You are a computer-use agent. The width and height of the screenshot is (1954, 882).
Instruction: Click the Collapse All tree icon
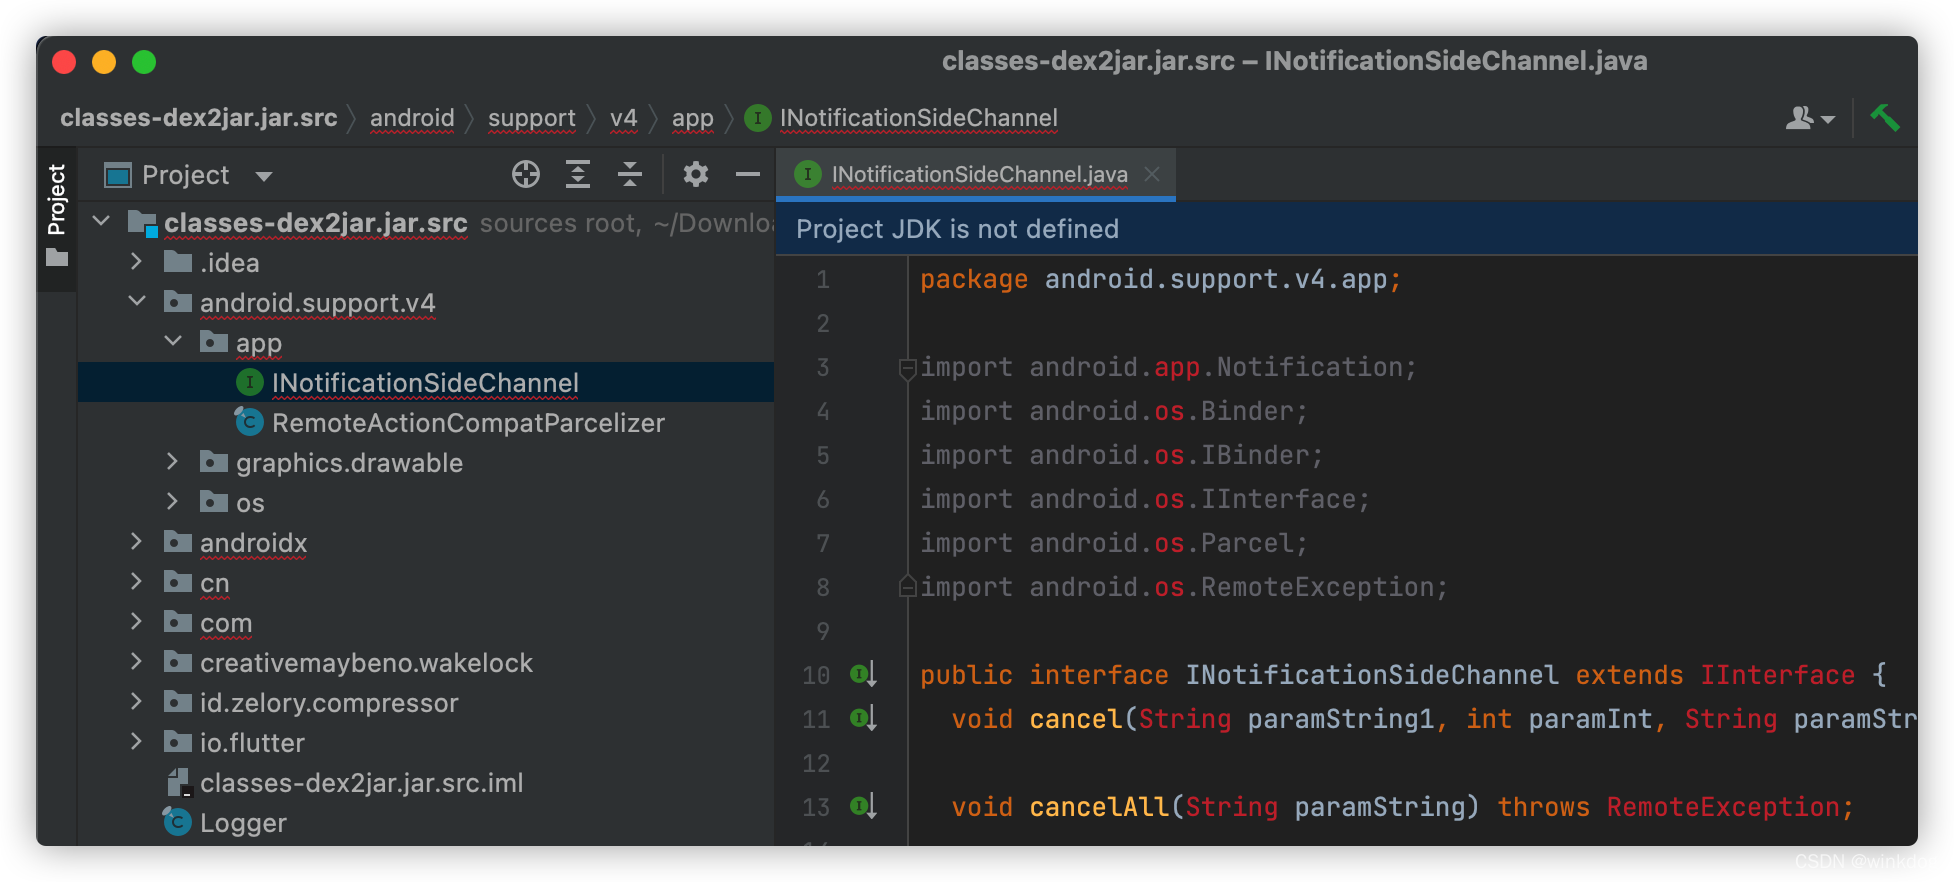[630, 175]
